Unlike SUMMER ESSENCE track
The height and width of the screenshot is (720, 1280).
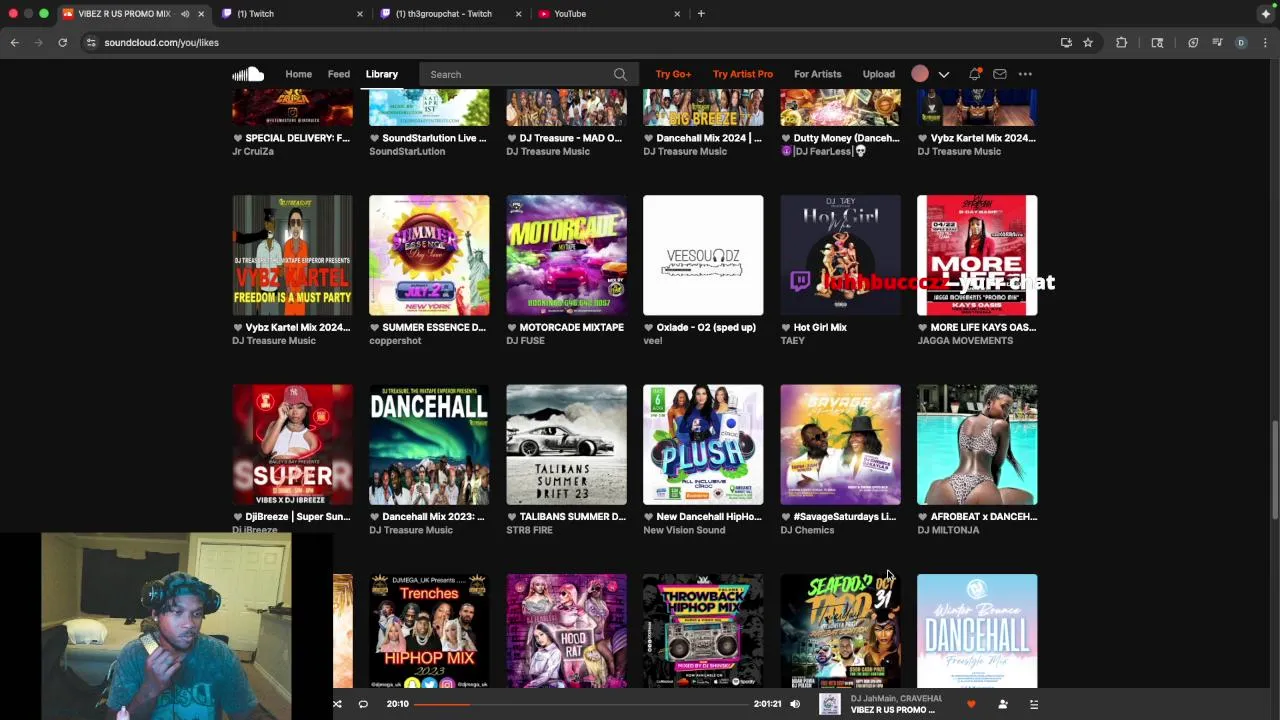click(x=375, y=328)
